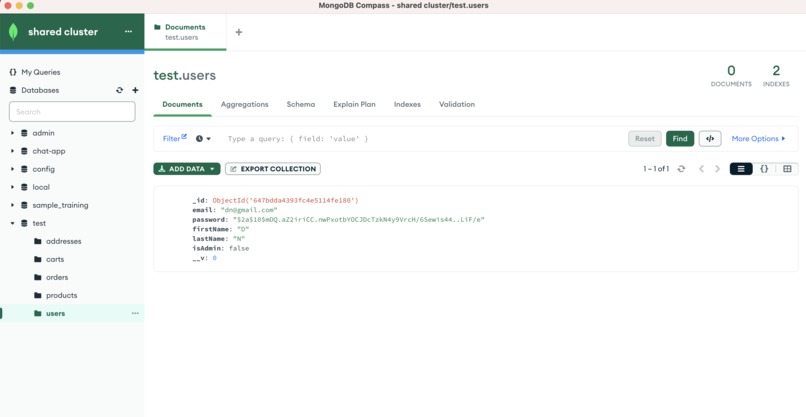Expand the config database

(x=13, y=169)
